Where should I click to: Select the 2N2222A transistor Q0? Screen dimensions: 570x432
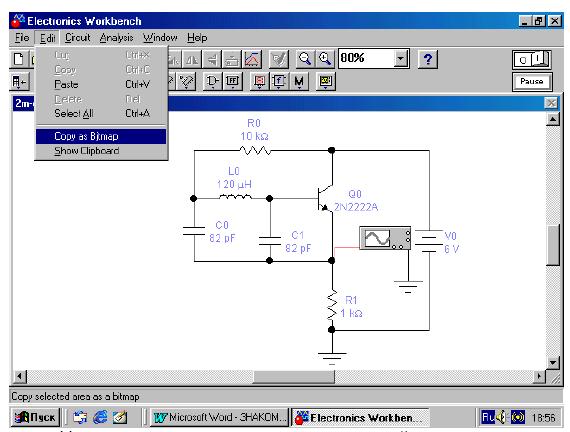pyautogui.click(x=325, y=199)
